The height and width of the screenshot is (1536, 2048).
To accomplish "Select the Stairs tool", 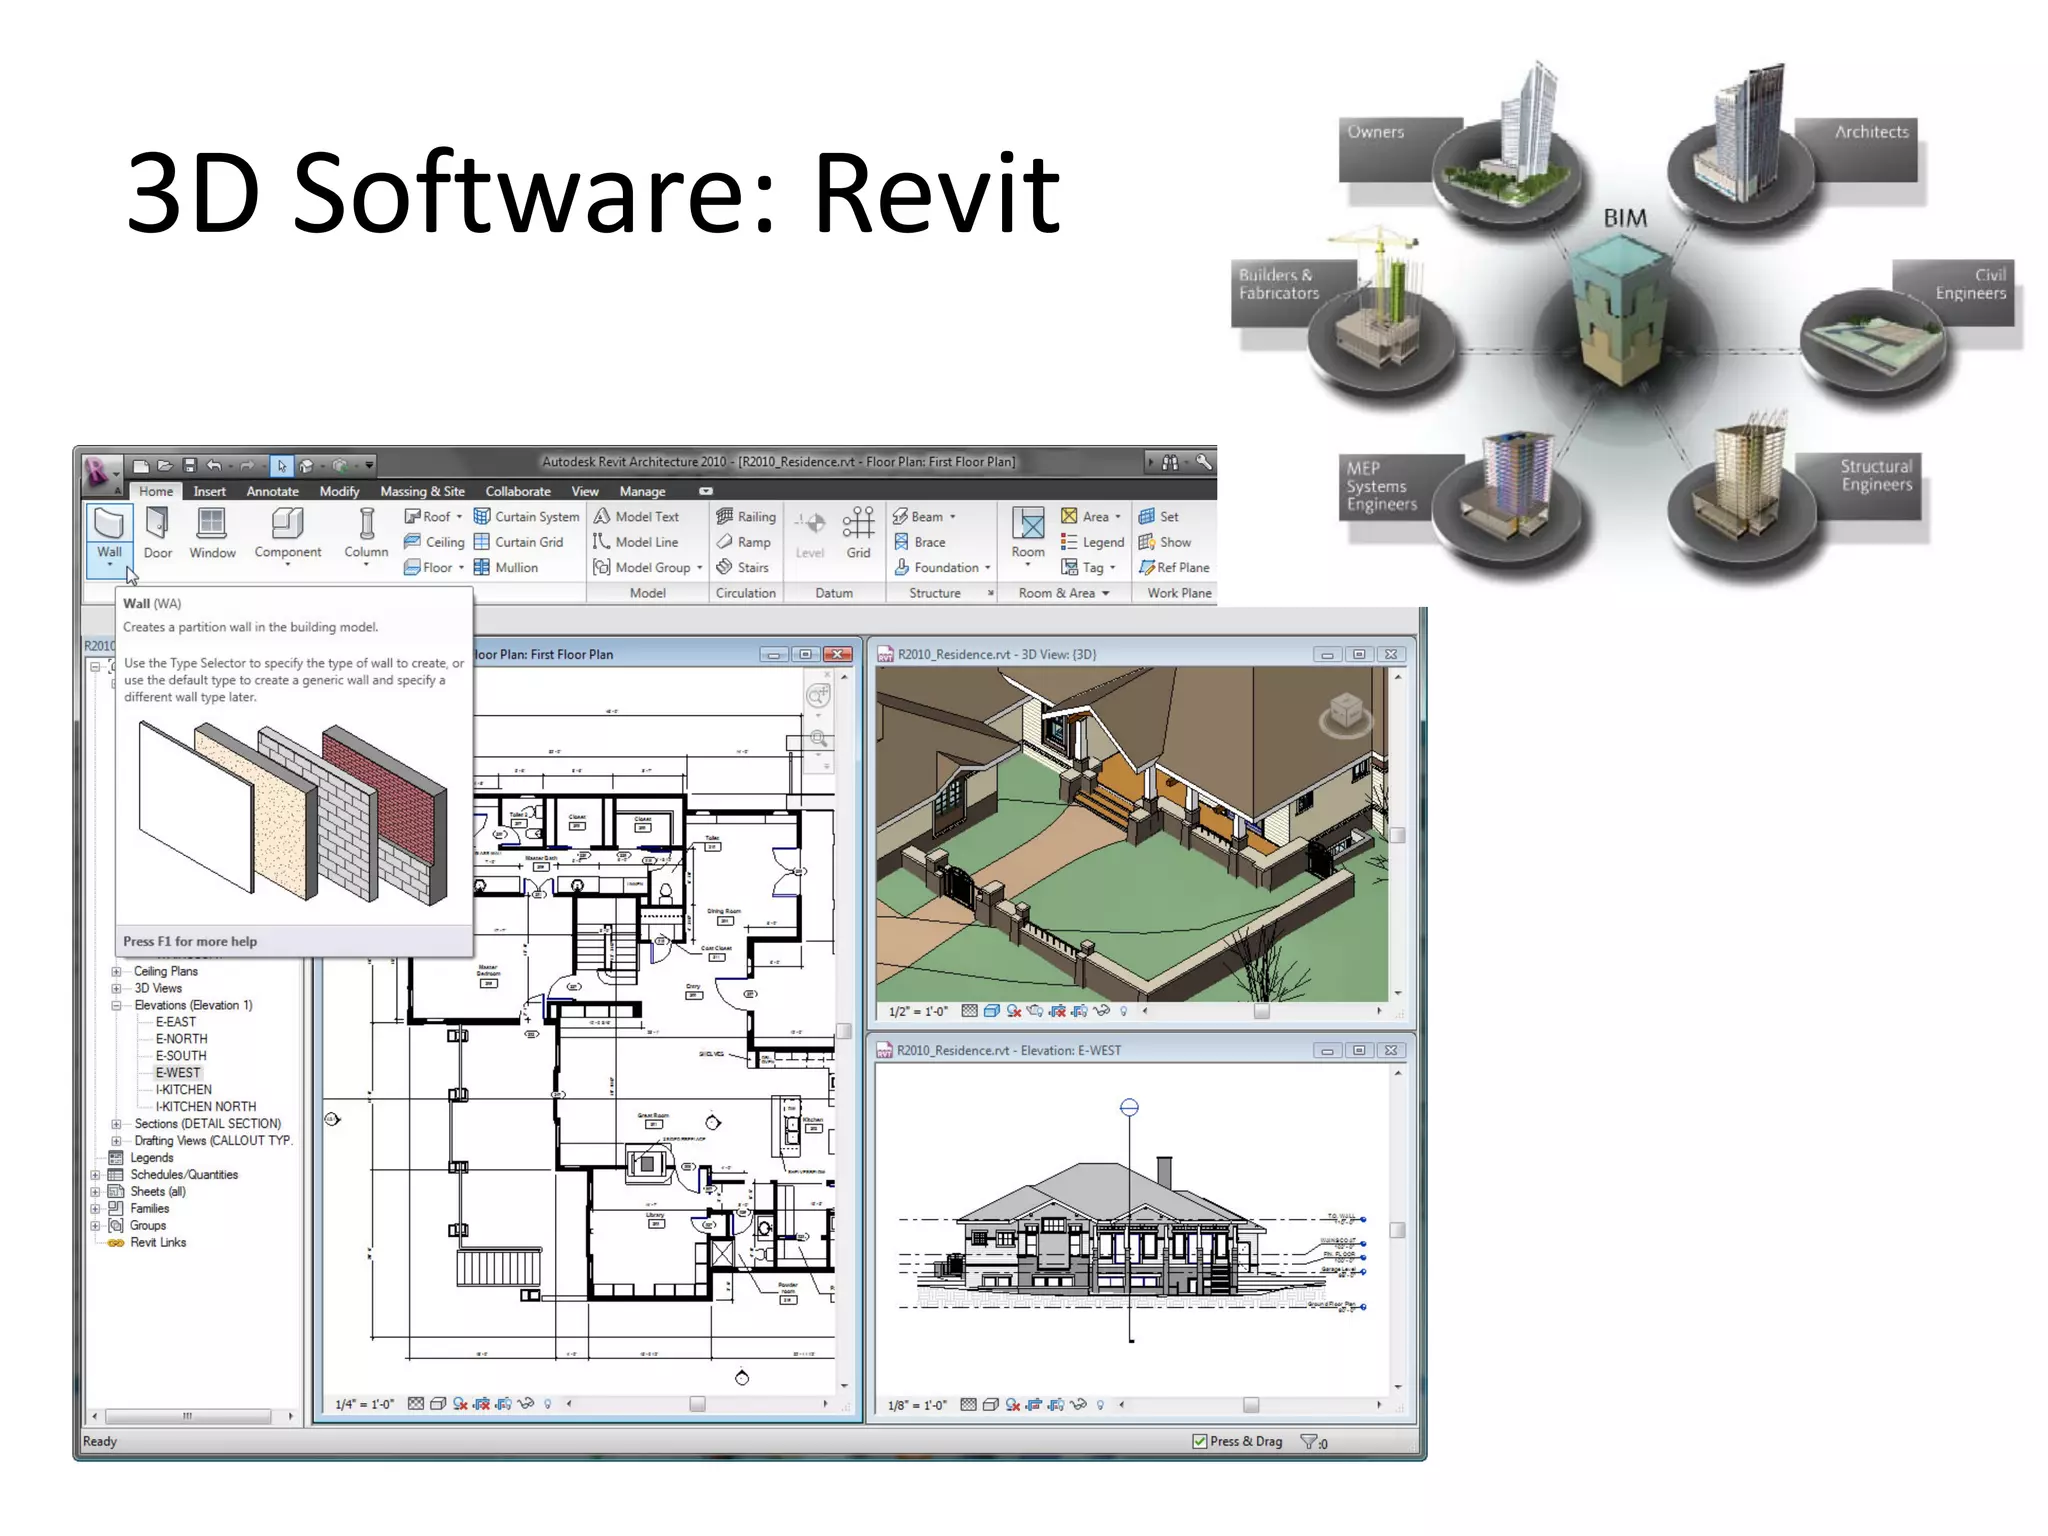I will tap(742, 567).
